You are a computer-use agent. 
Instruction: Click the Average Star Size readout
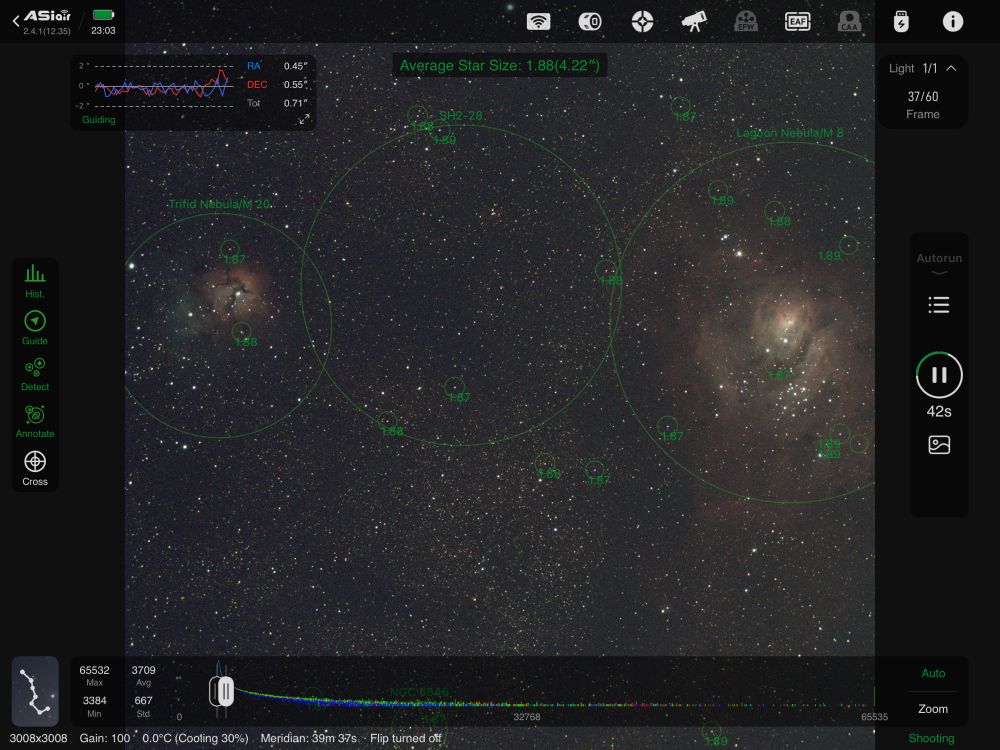[x=499, y=65]
